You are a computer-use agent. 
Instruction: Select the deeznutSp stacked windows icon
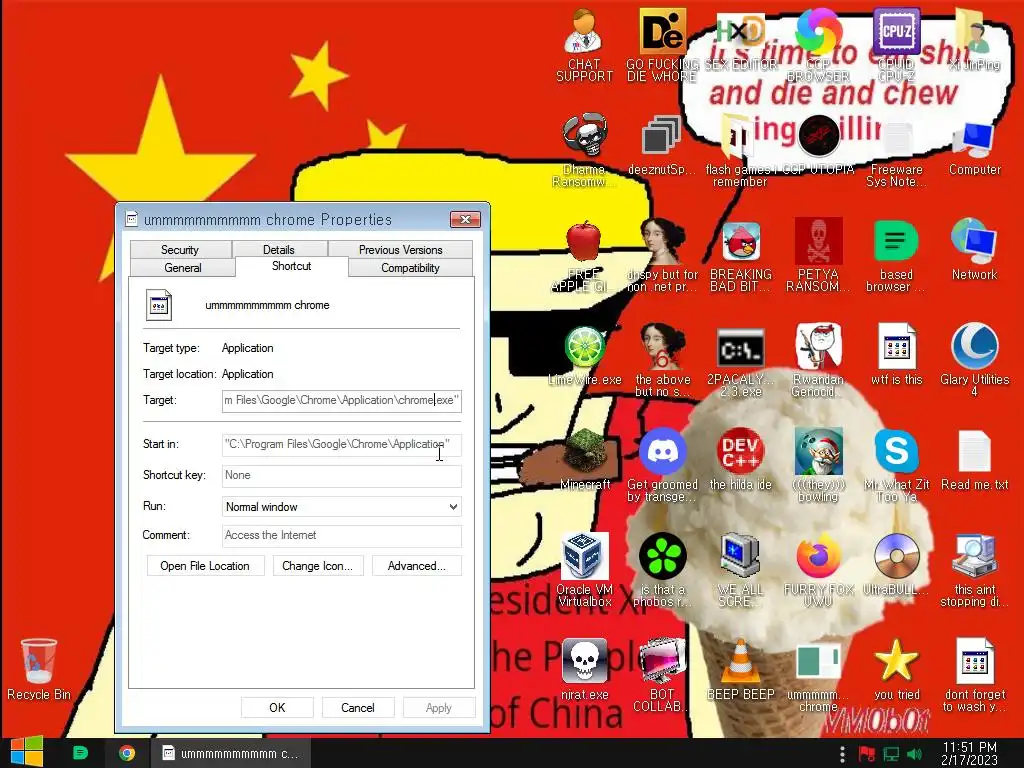tap(661, 147)
